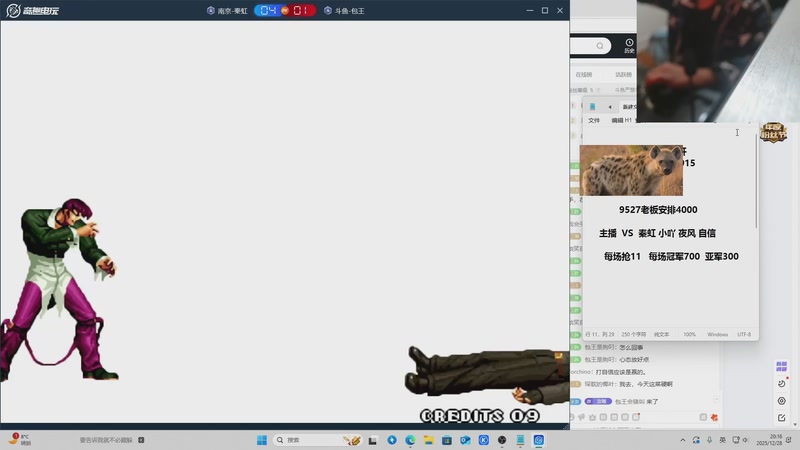Click the edit feedback icon in sidebar
The image size is (800, 450).
(782, 418)
